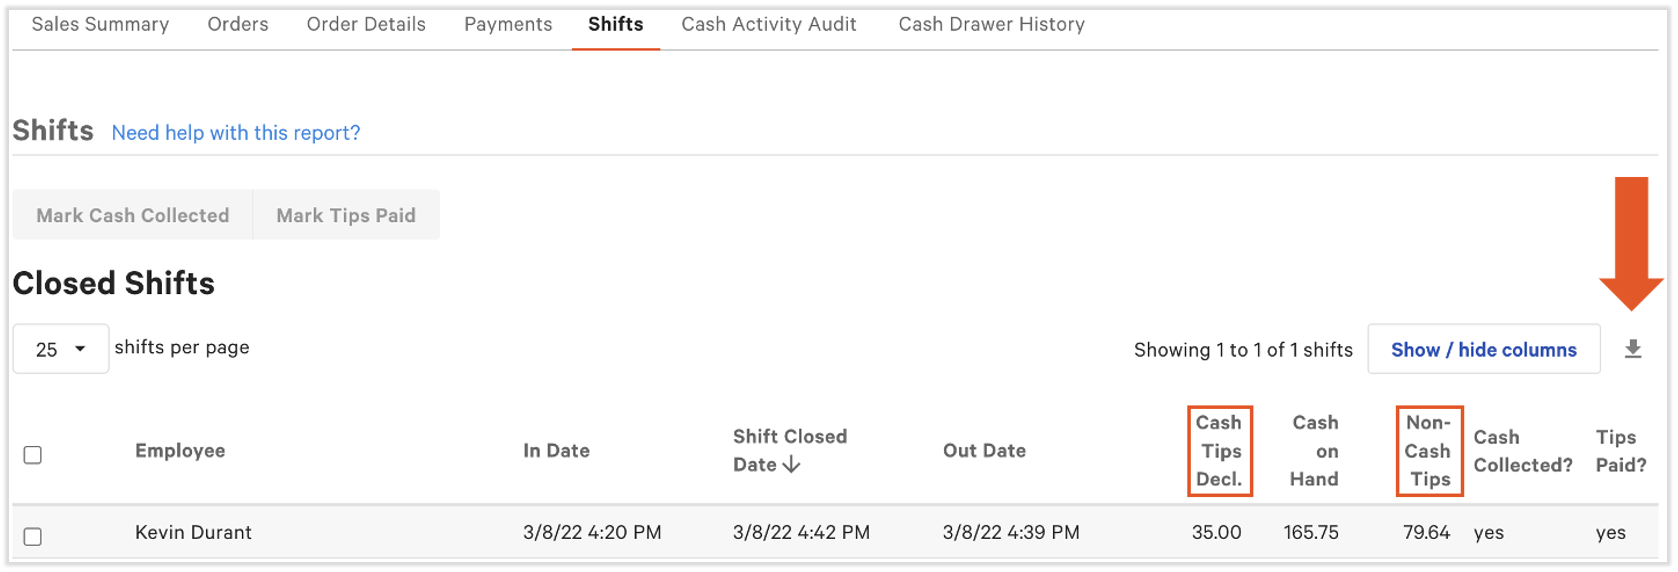Open the shifts per page dropdown
The width and height of the screenshot is (1678, 572).
pos(60,349)
